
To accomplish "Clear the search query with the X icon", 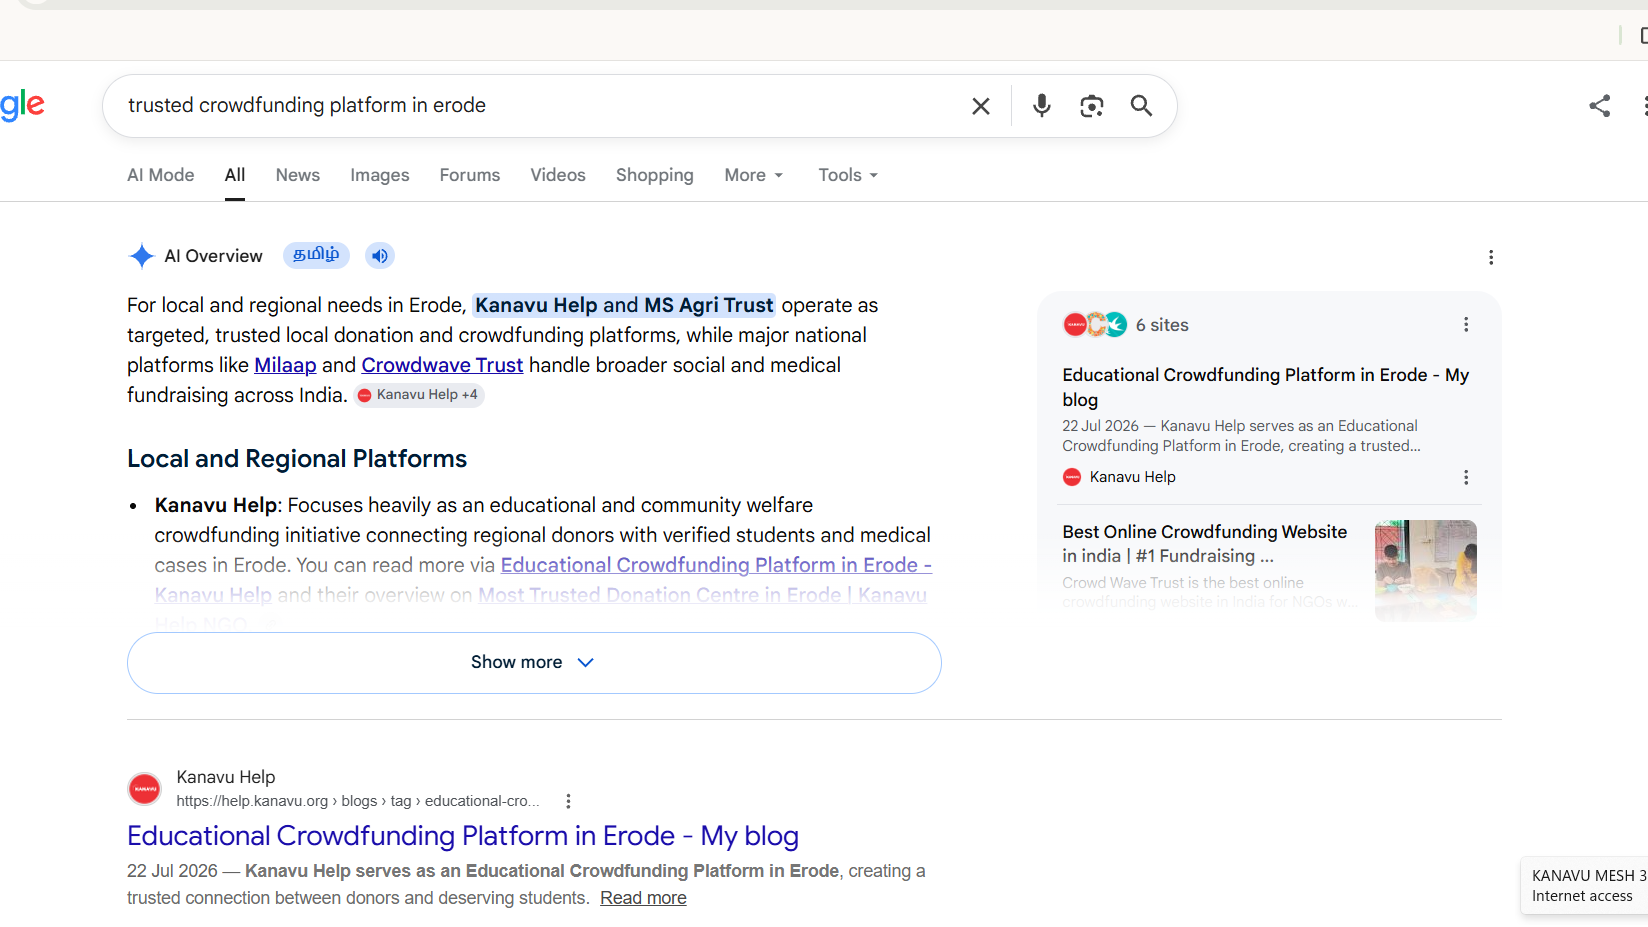I will (980, 106).
